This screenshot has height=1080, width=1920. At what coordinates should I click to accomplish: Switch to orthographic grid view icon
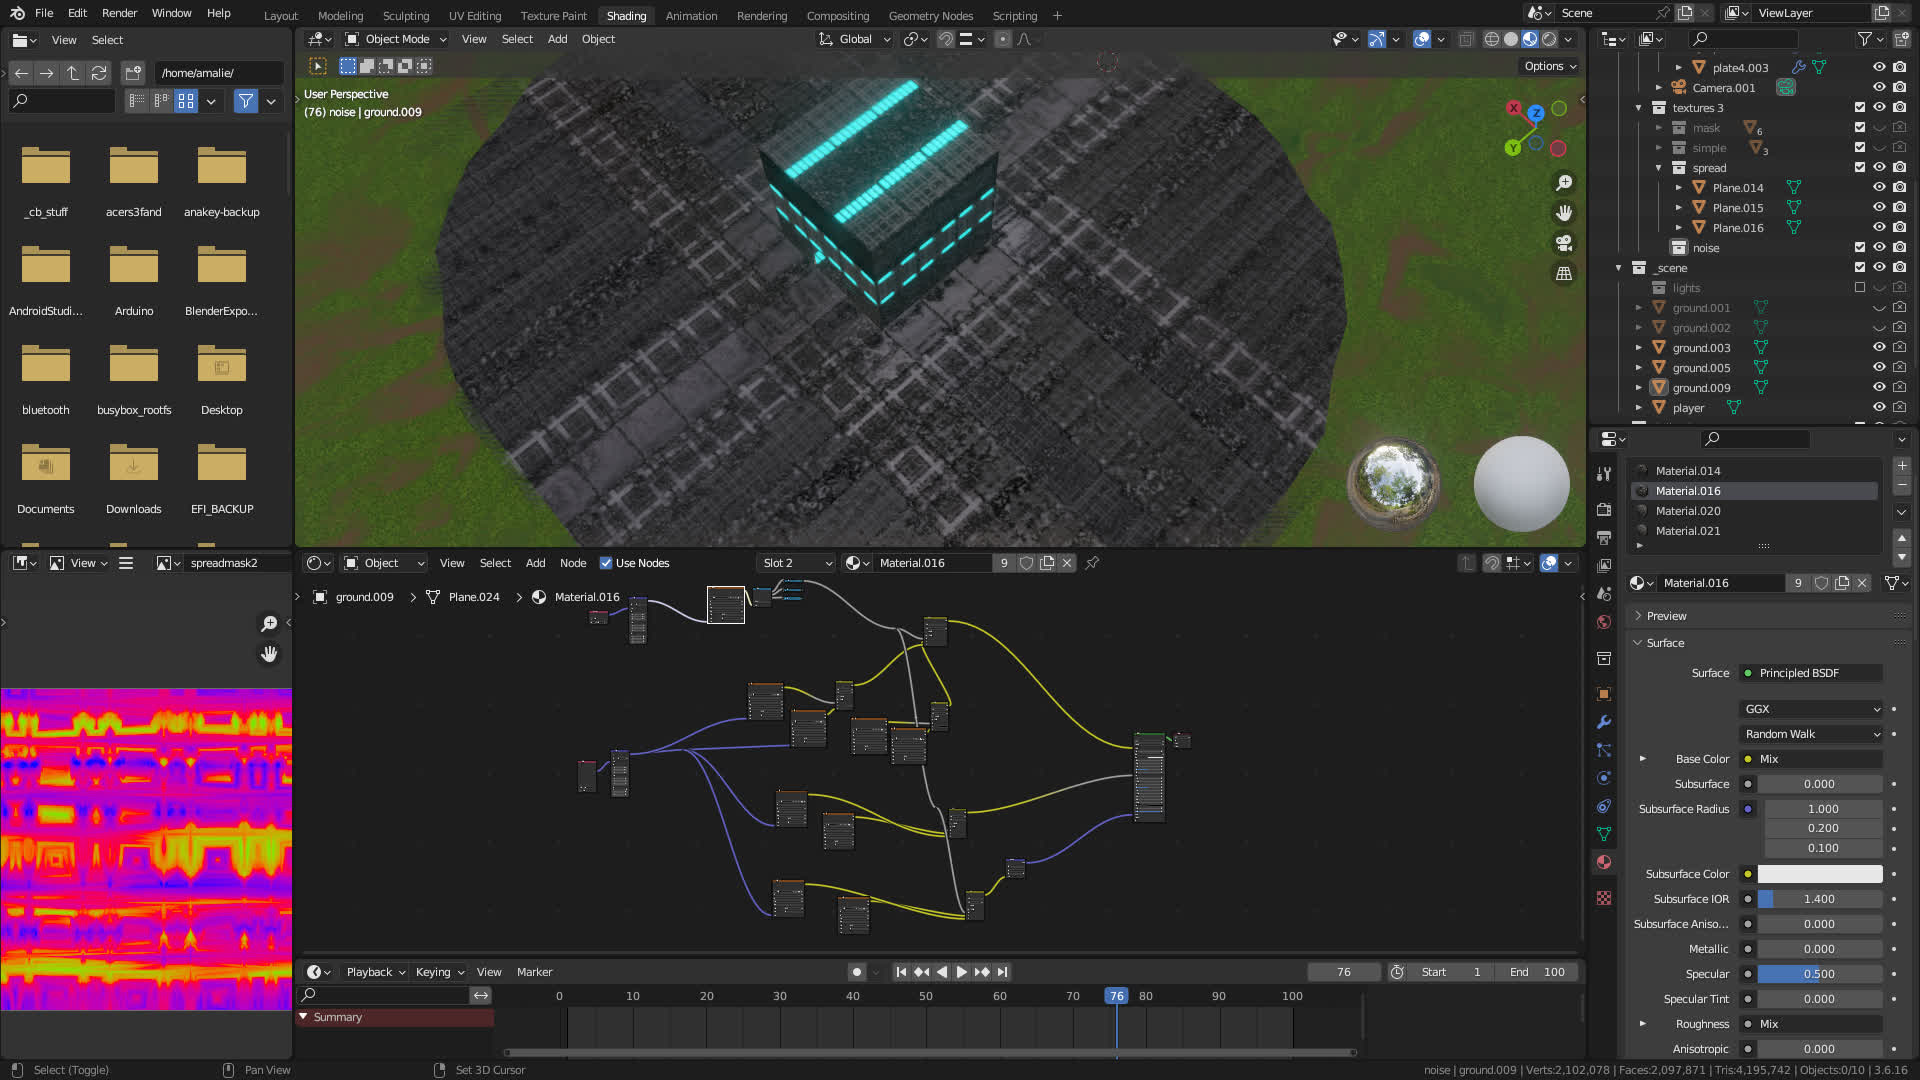pyautogui.click(x=1564, y=273)
